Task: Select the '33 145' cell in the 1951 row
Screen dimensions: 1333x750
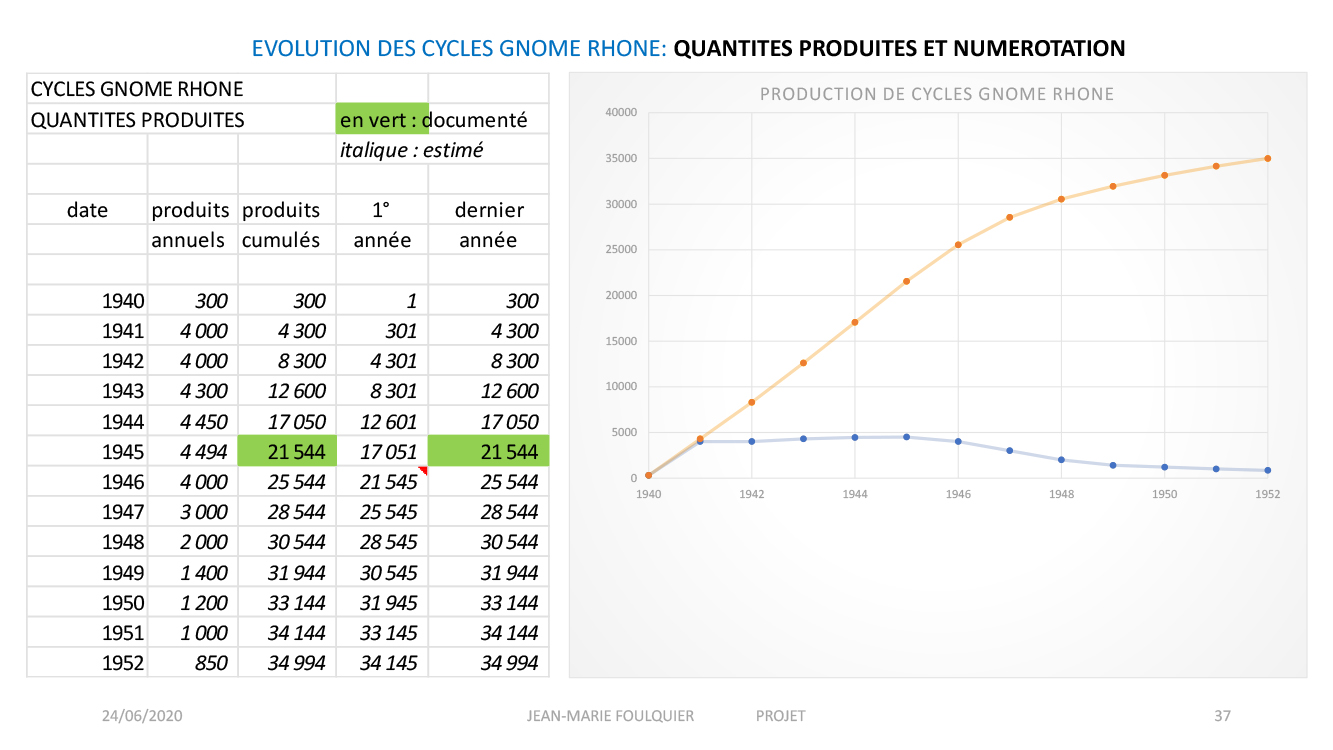Action: tap(383, 632)
